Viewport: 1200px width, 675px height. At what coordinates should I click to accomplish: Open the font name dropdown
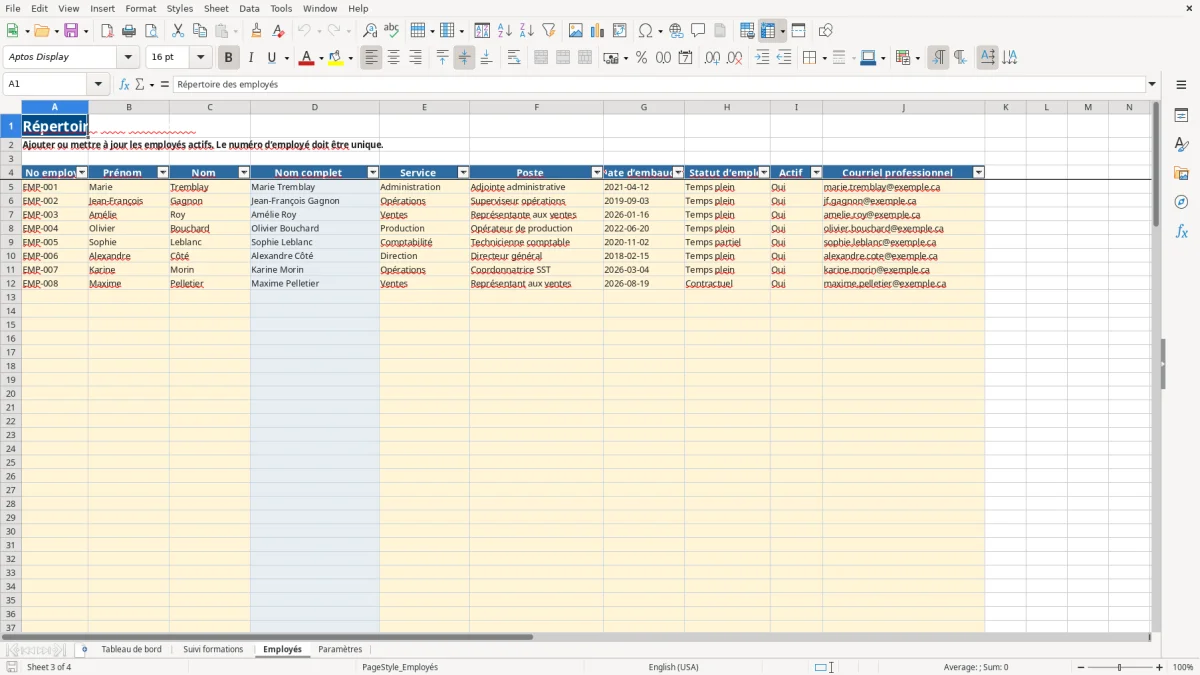pyautogui.click(x=128, y=58)
